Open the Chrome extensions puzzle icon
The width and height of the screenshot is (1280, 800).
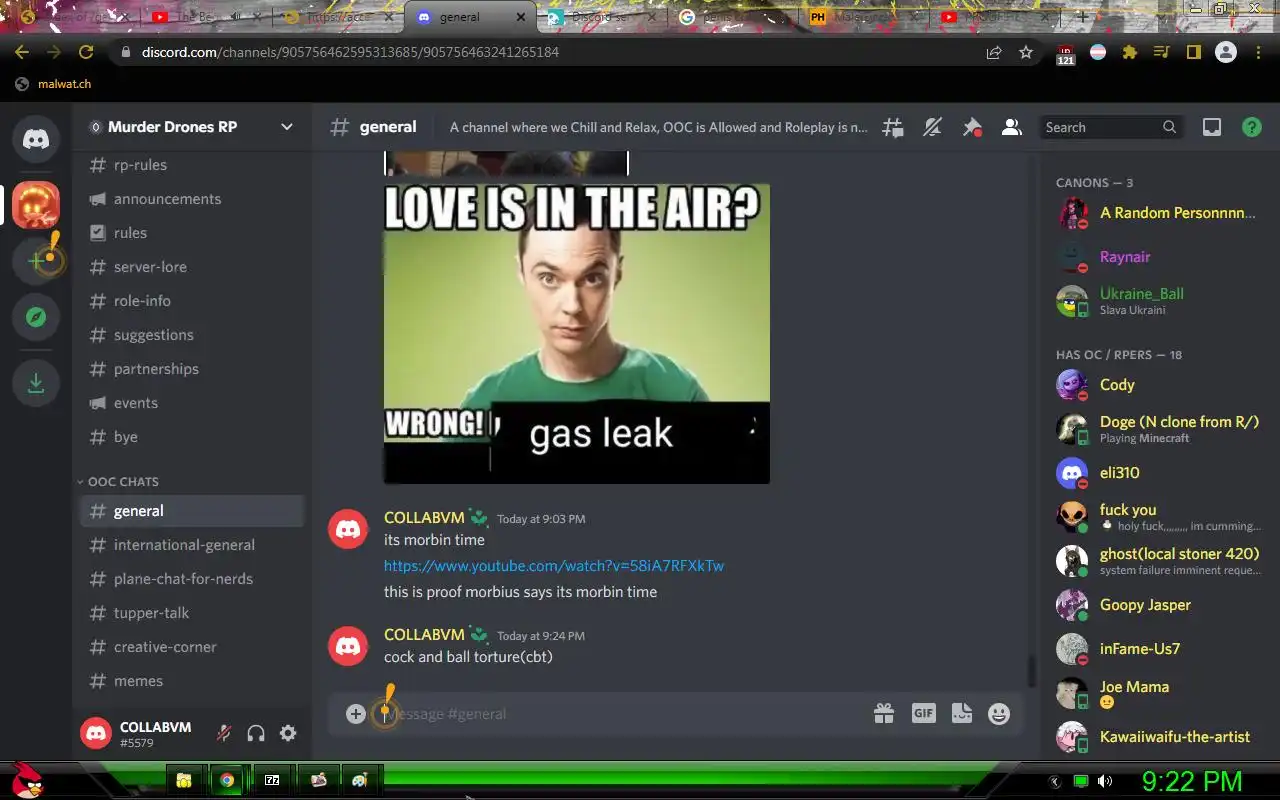click(x=1130, y=52)
